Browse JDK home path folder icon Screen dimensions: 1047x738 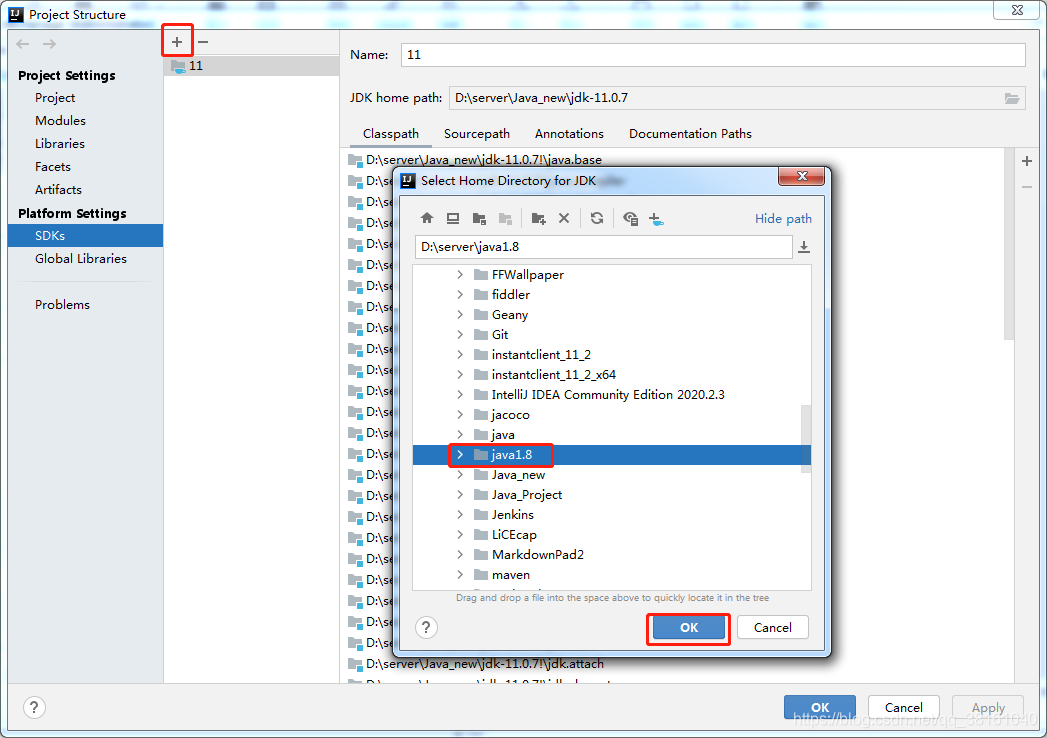tap(1012, 98)
